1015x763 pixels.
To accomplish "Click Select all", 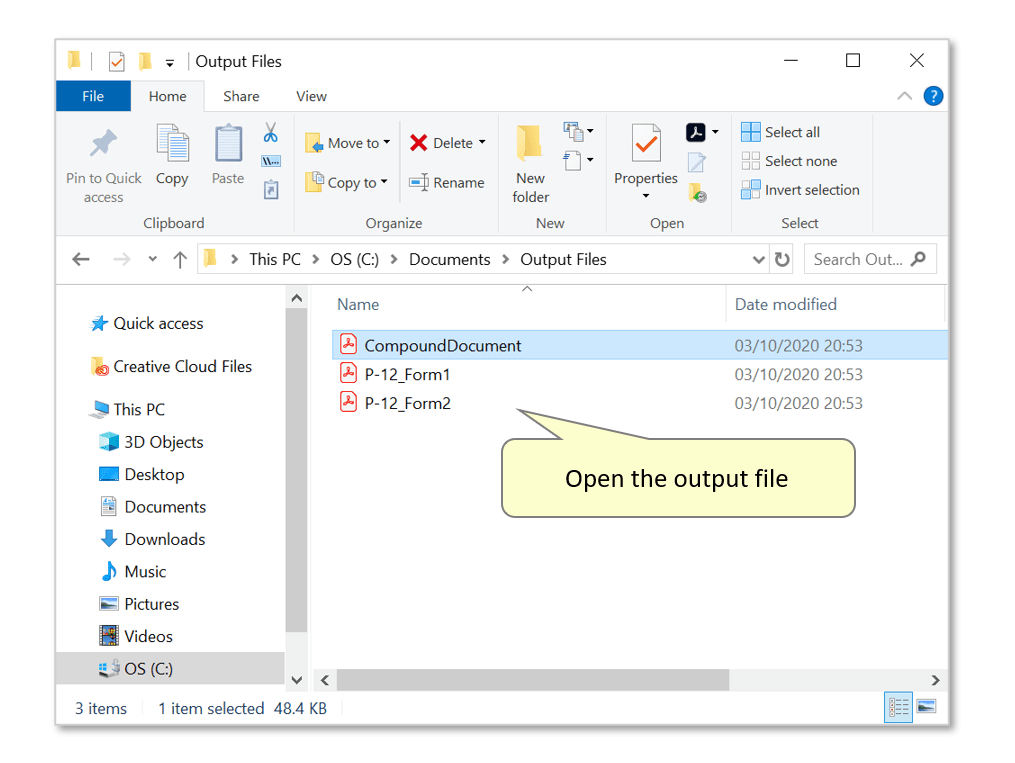I will 781,132.
